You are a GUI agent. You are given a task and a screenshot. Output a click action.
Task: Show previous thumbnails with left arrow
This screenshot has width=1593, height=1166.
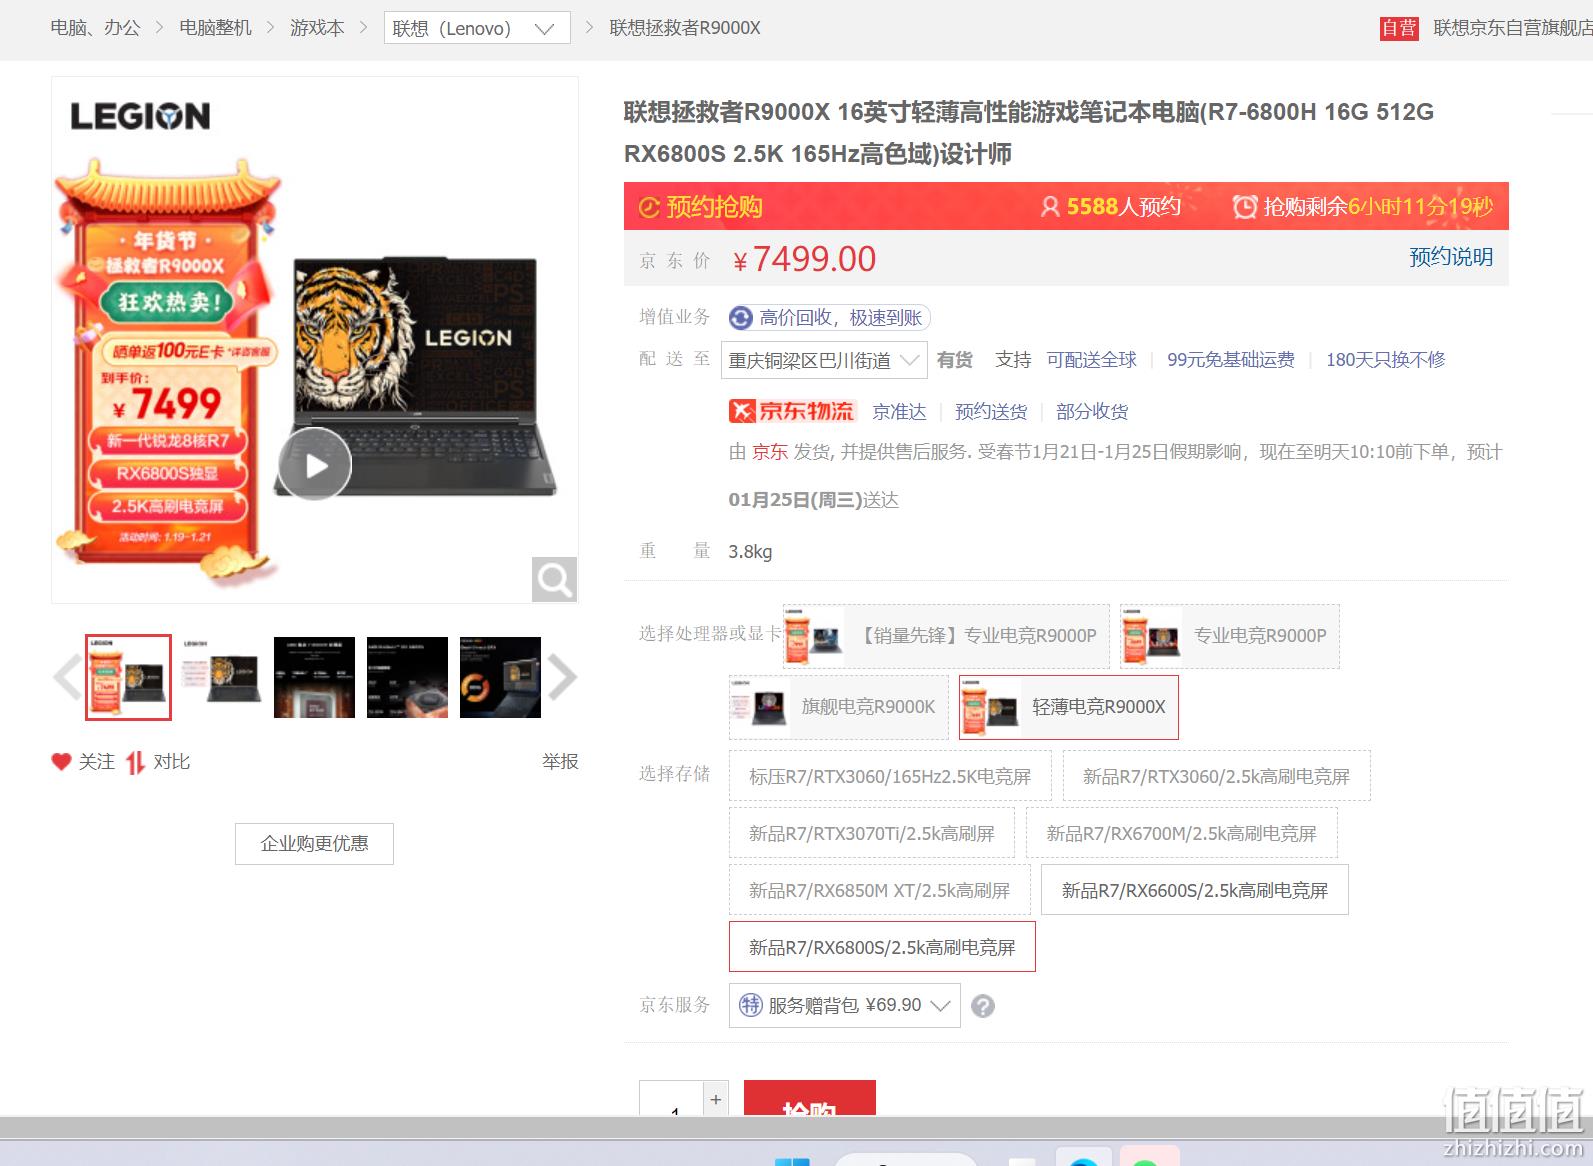(x=66, y=677)
